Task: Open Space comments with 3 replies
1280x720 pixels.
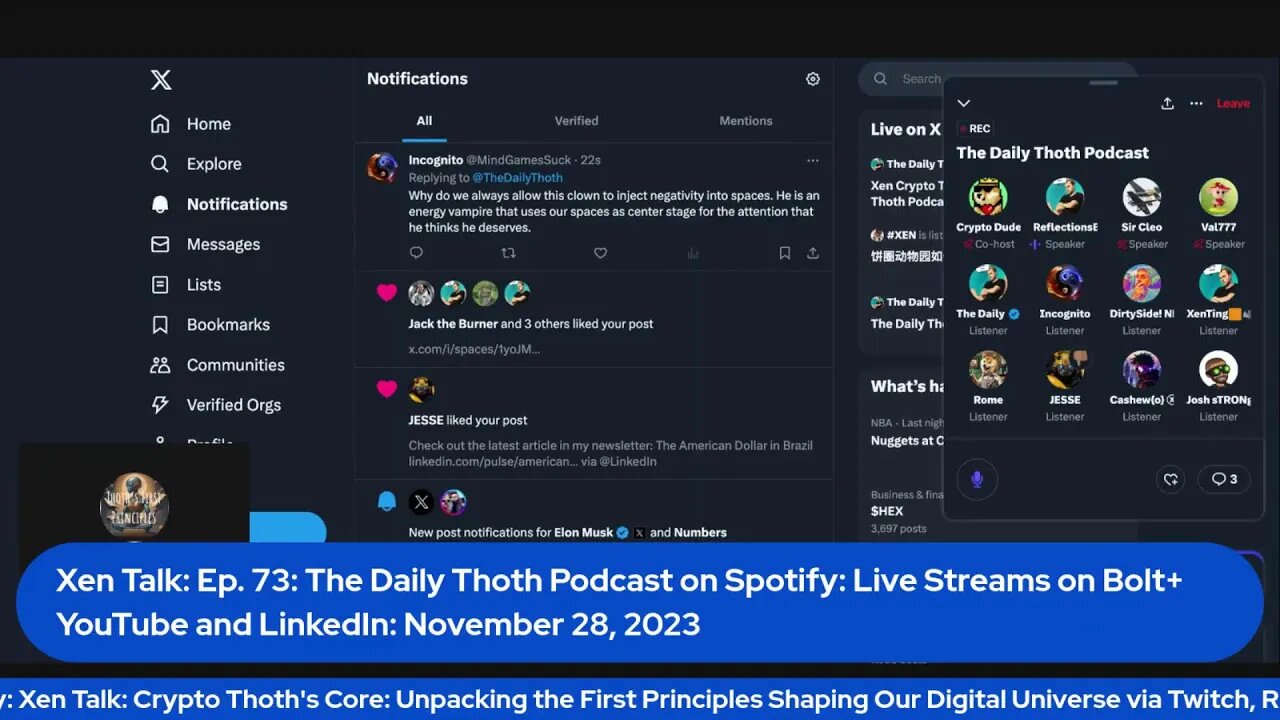Action: (x=1224, y=479)
